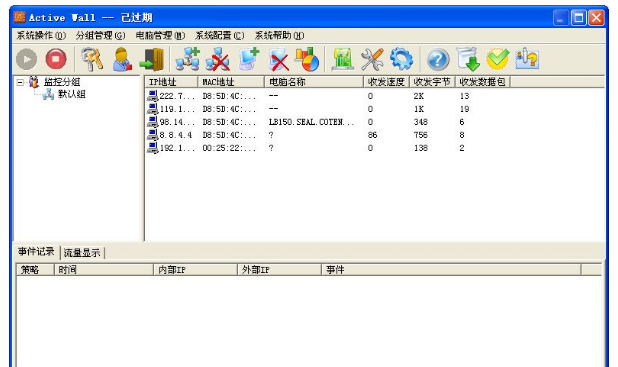618x367 pixels.
Task: Stop monitoring with the red stop button
Action: [56, 59]
